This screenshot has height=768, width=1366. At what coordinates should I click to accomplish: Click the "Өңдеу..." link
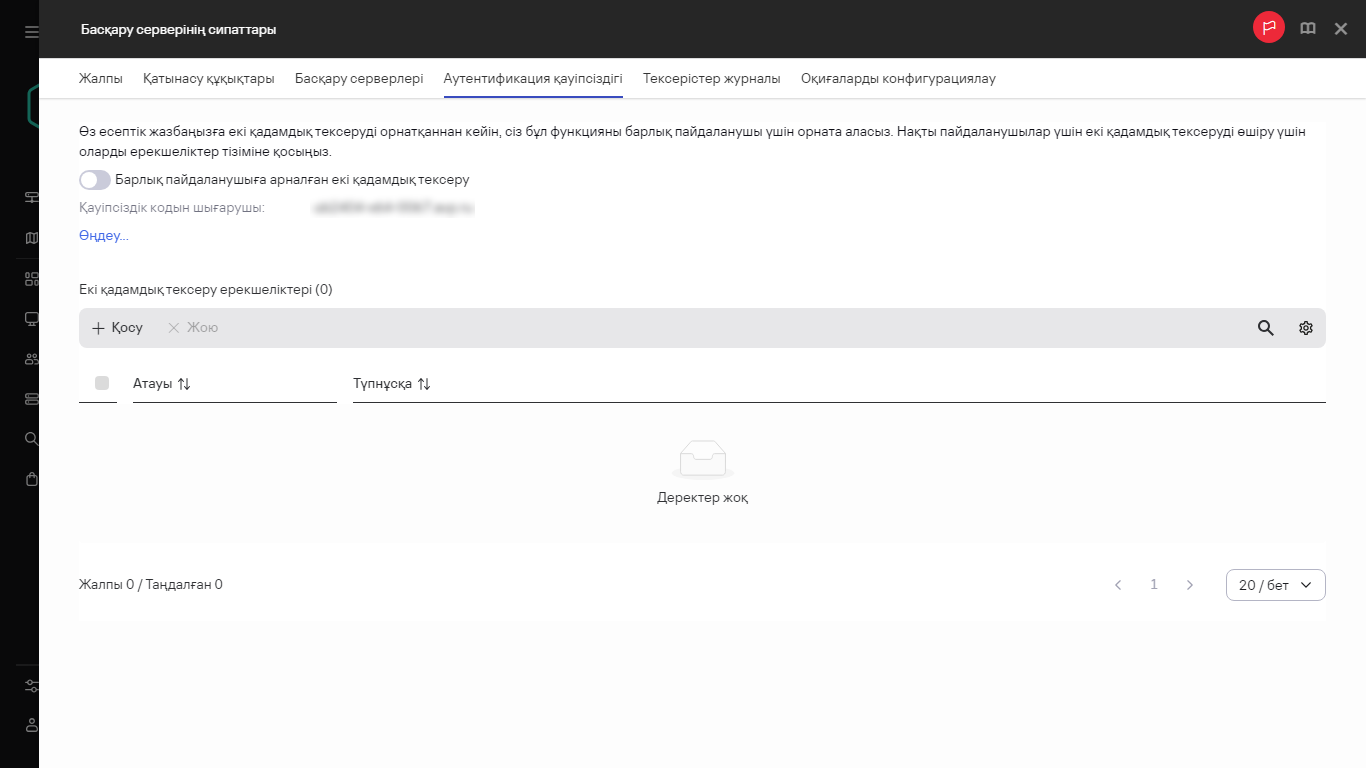[x=103, y=236]
